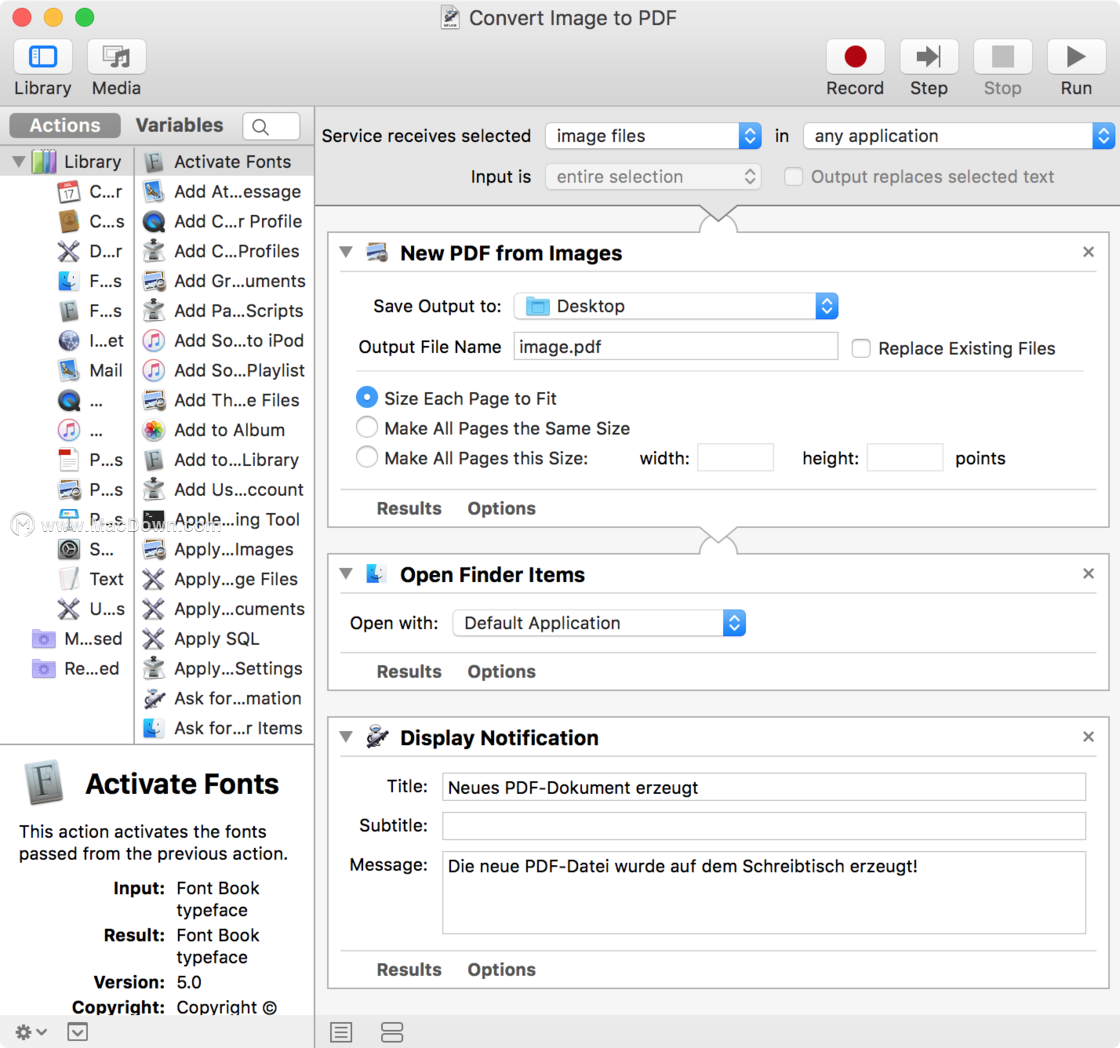Collapse the New PDF from Images action
Screen dimensions: 1120x1048
[x=346, y=251]
